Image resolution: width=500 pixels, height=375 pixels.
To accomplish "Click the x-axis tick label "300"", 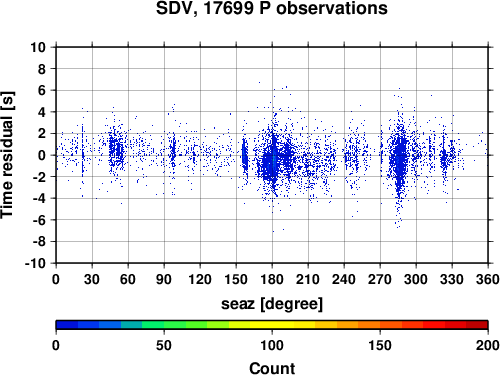I will pos(416,279).
